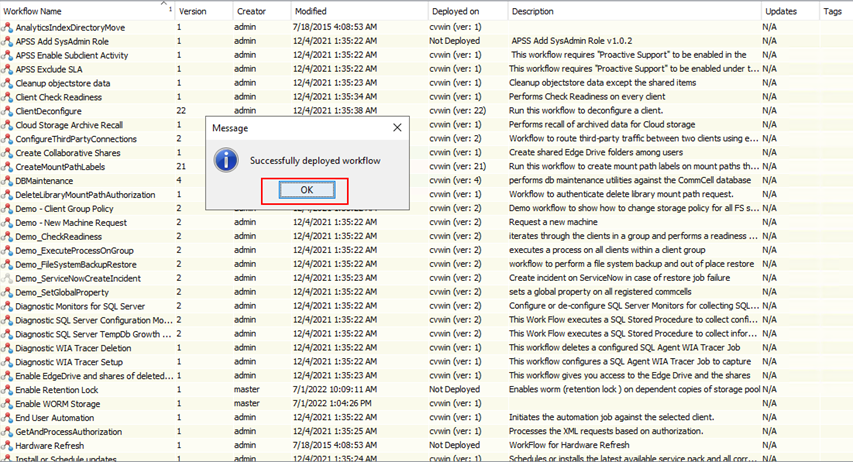Click the Updates column header
853x462 pixels.
(x=780, y=11)
